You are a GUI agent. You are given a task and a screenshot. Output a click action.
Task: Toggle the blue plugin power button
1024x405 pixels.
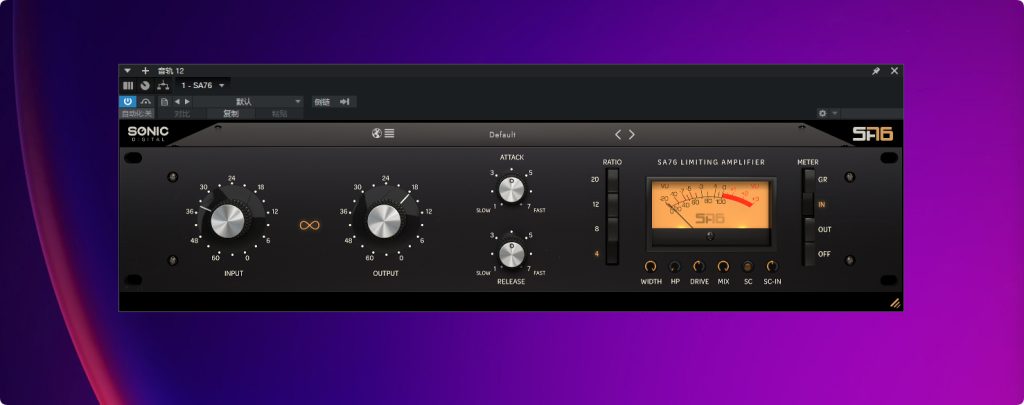127,101
